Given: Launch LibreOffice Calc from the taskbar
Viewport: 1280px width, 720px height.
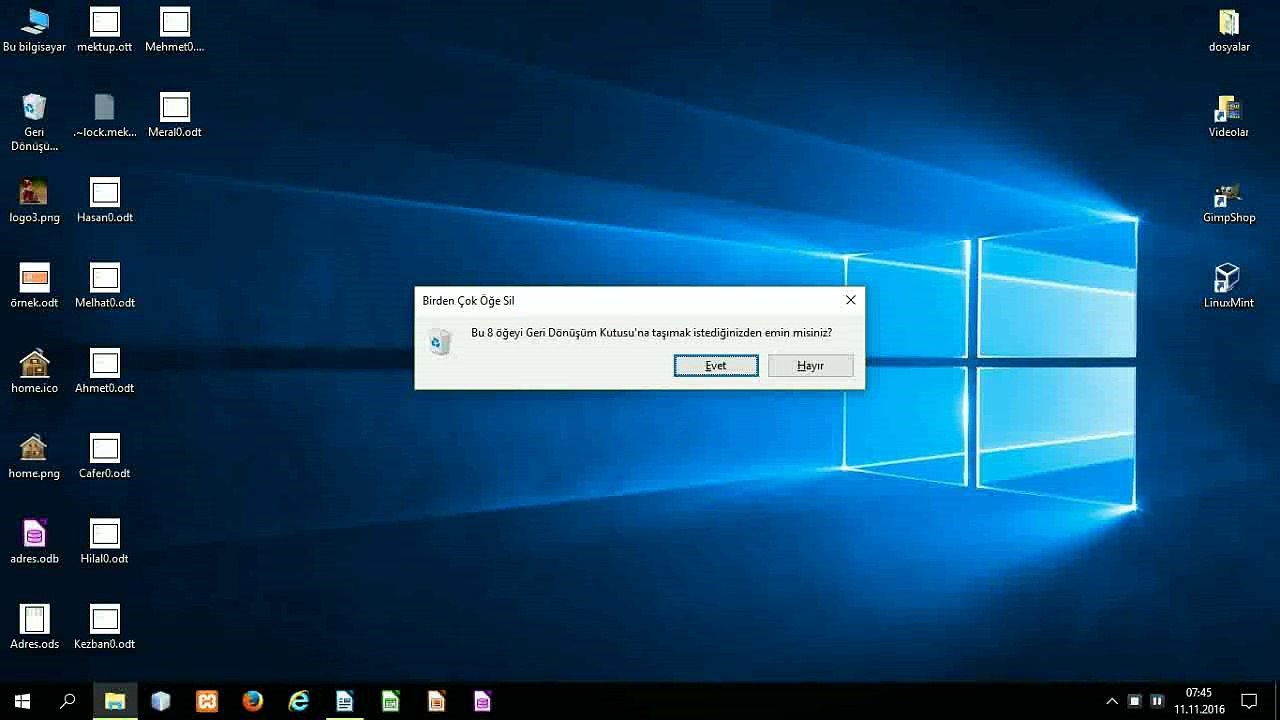Looking at the screenshot, I should 391,701.
